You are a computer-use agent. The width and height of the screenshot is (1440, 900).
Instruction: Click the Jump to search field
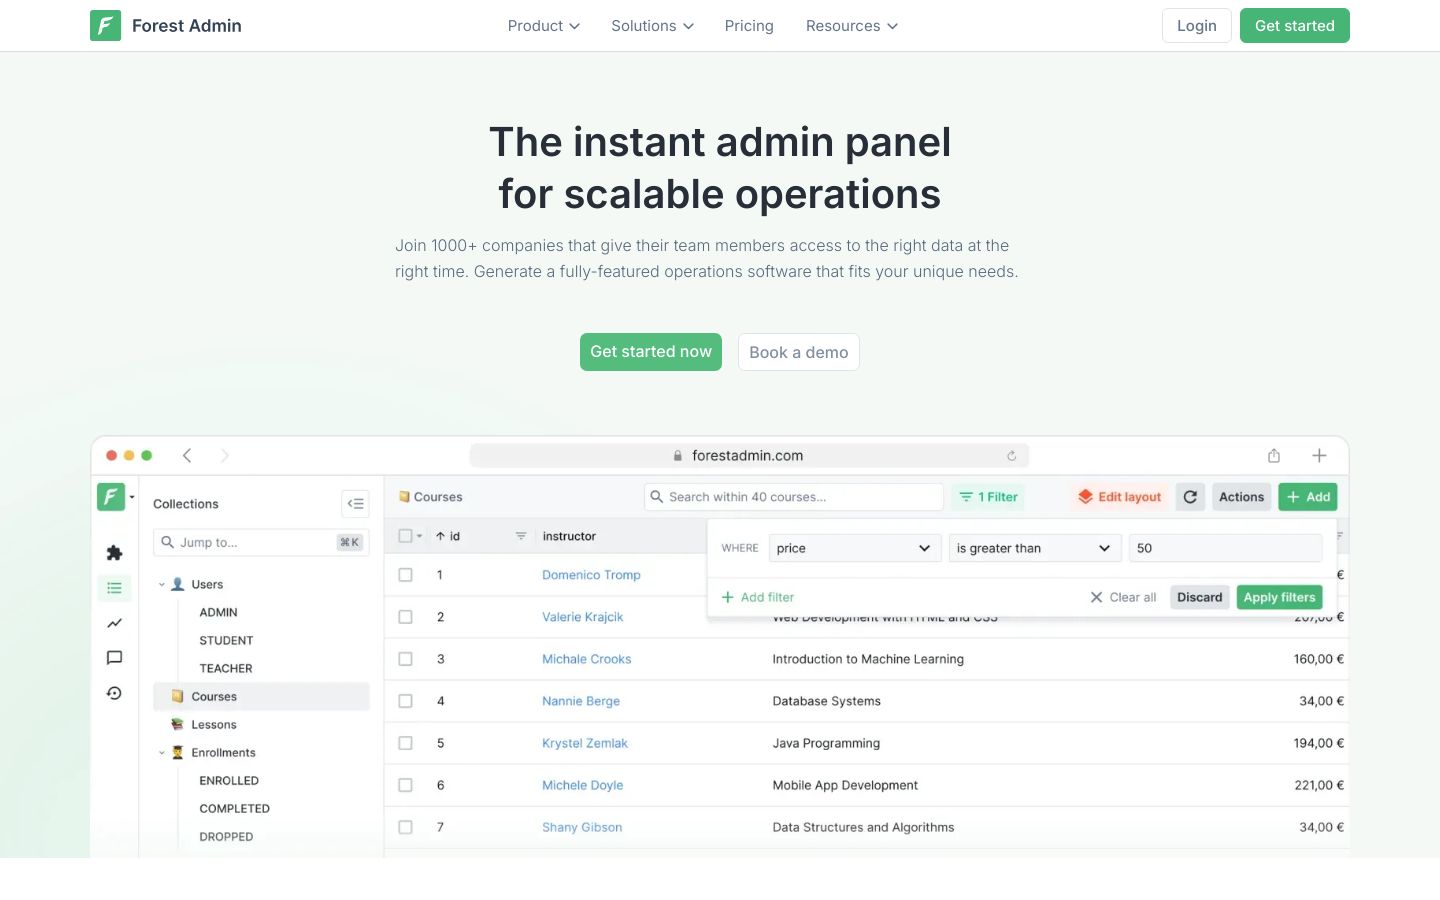pyautogui.click(x=261, y=542)
